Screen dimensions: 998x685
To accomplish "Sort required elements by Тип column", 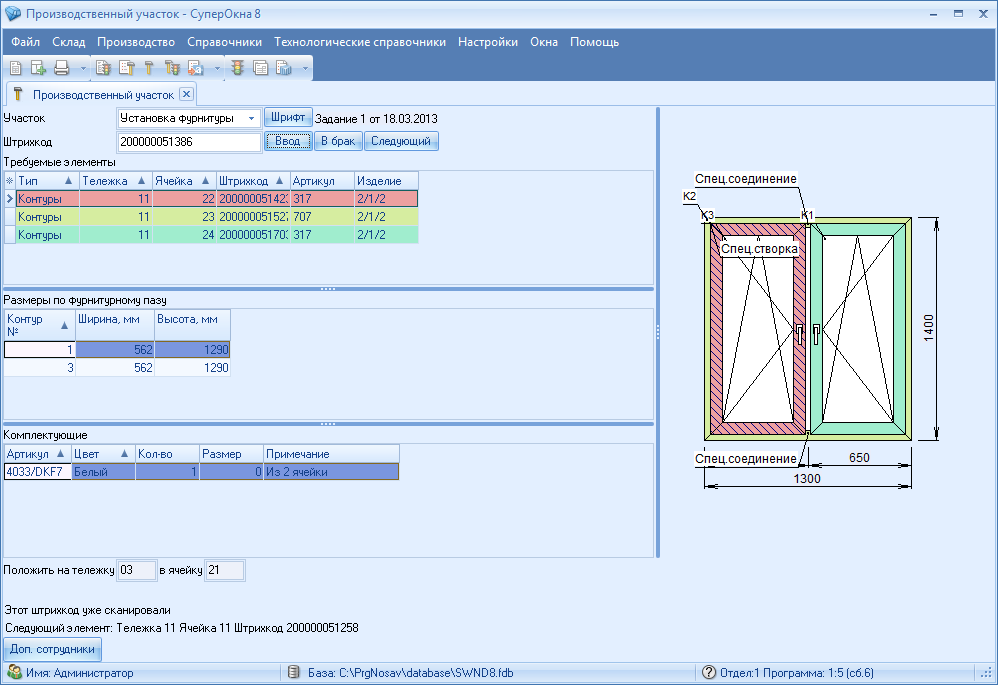I will pos(47,181).
